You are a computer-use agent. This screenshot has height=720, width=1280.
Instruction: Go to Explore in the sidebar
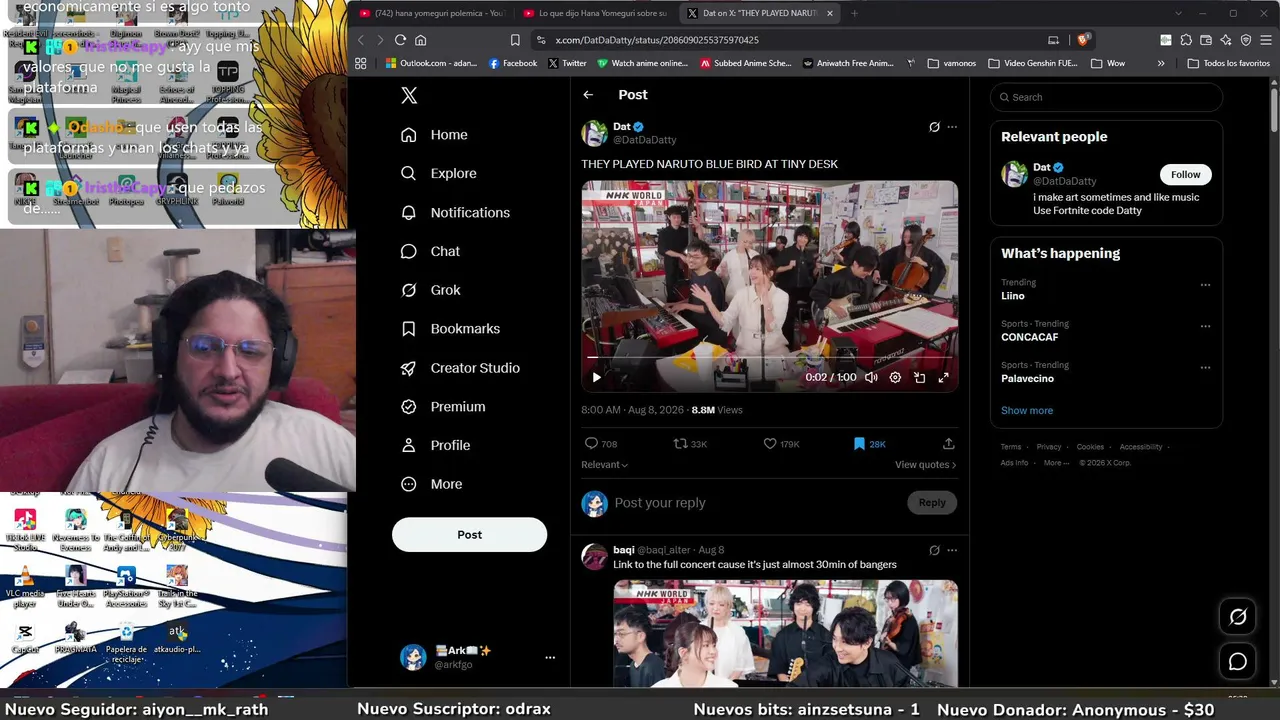pos(439,173)
